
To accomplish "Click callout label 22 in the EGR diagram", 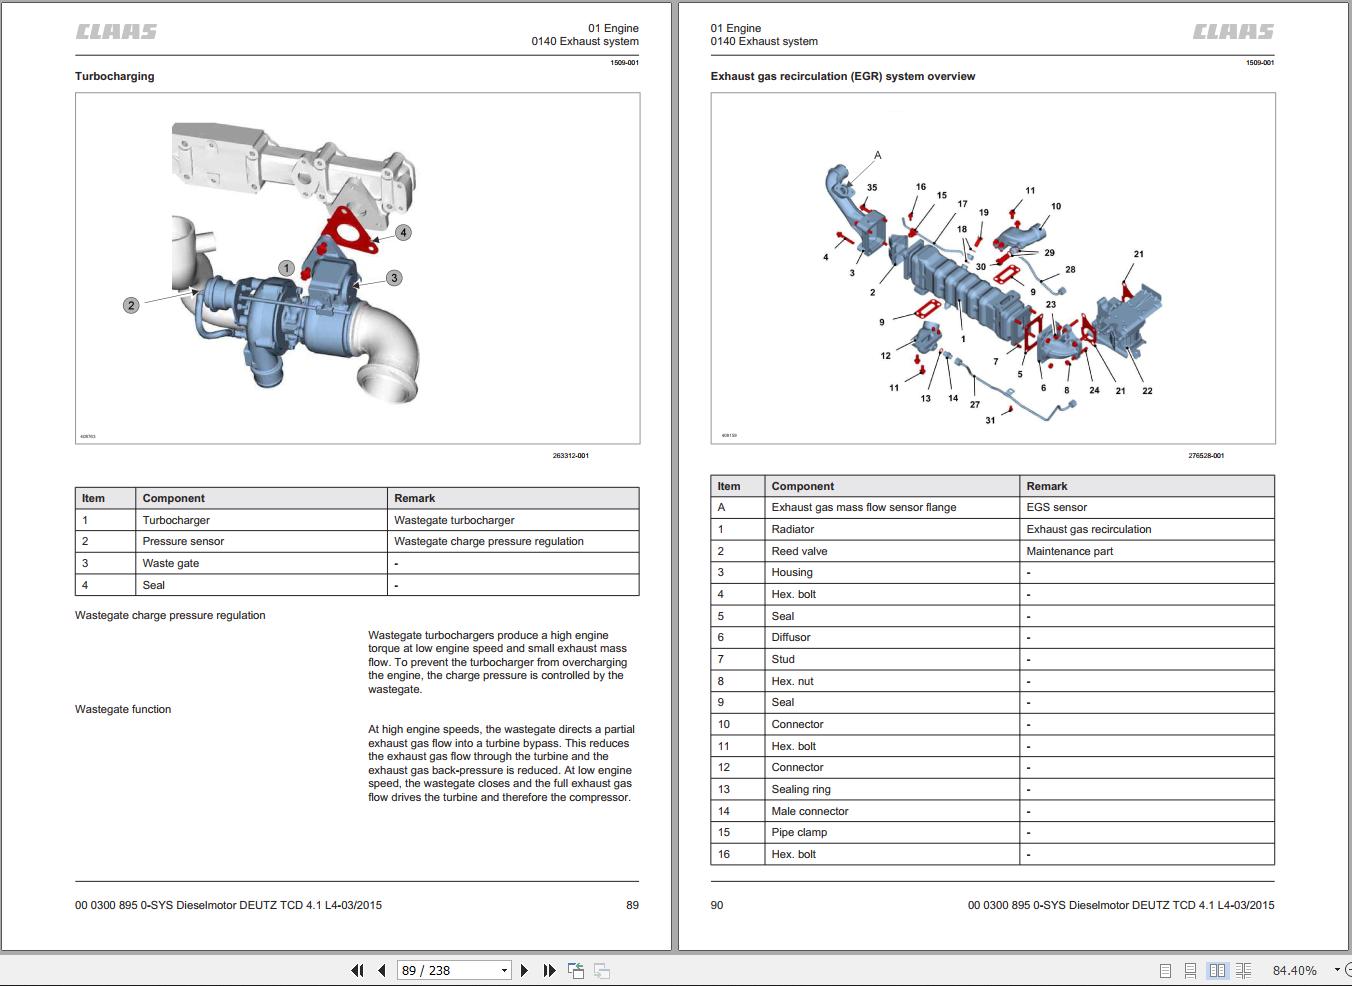I will pyautogui.click(x=1147, y=391).
